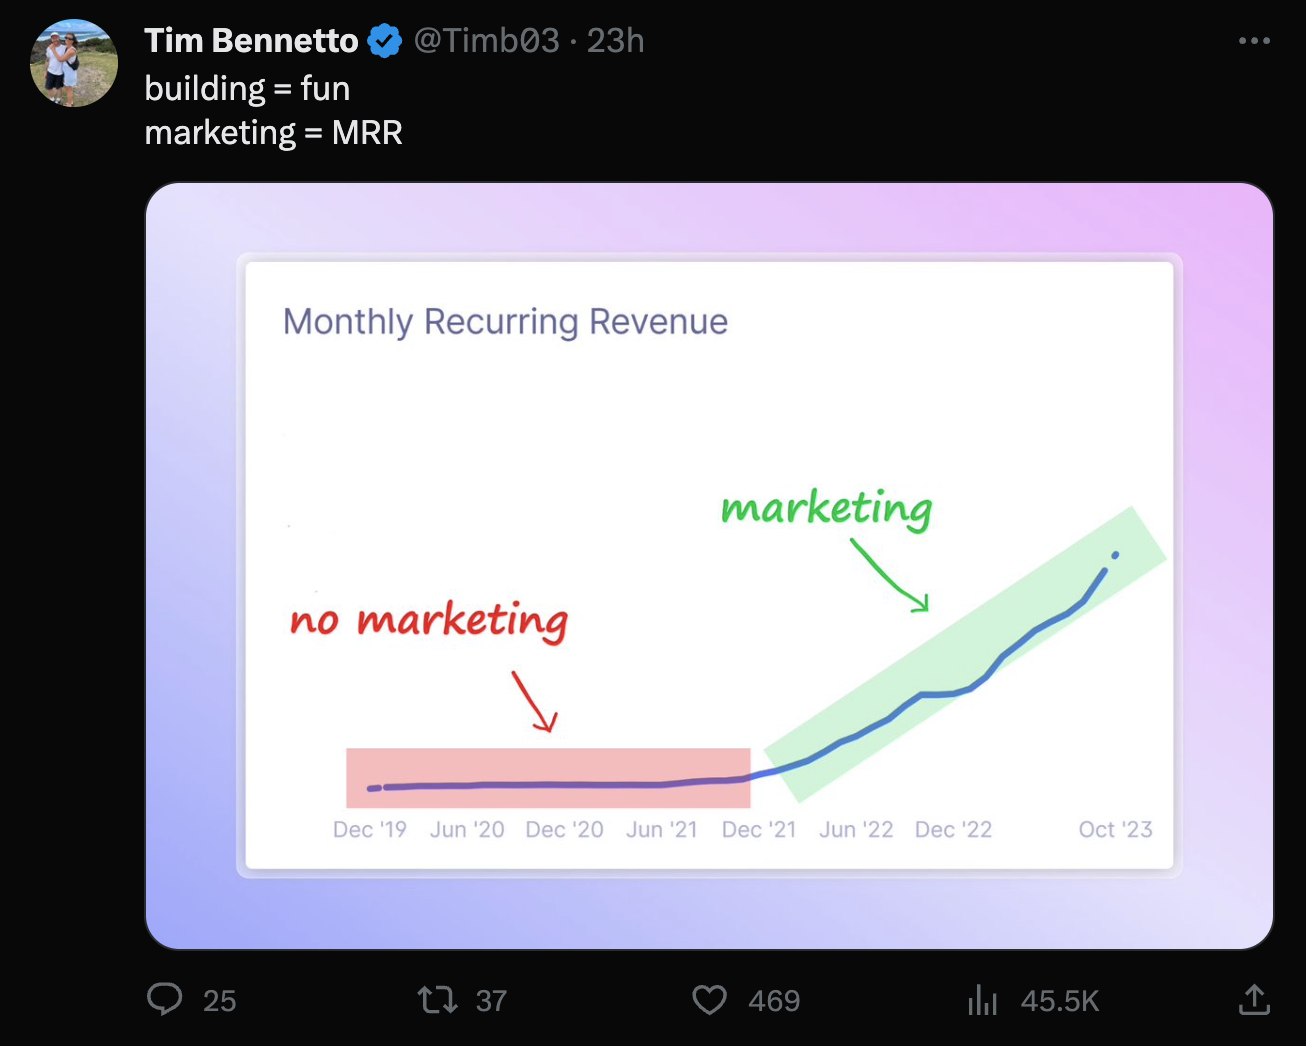Like the tweet with the heart icon
The width and height of the screenshot is (1306, 1046).
pyautogui.click(x=709, y=999)
